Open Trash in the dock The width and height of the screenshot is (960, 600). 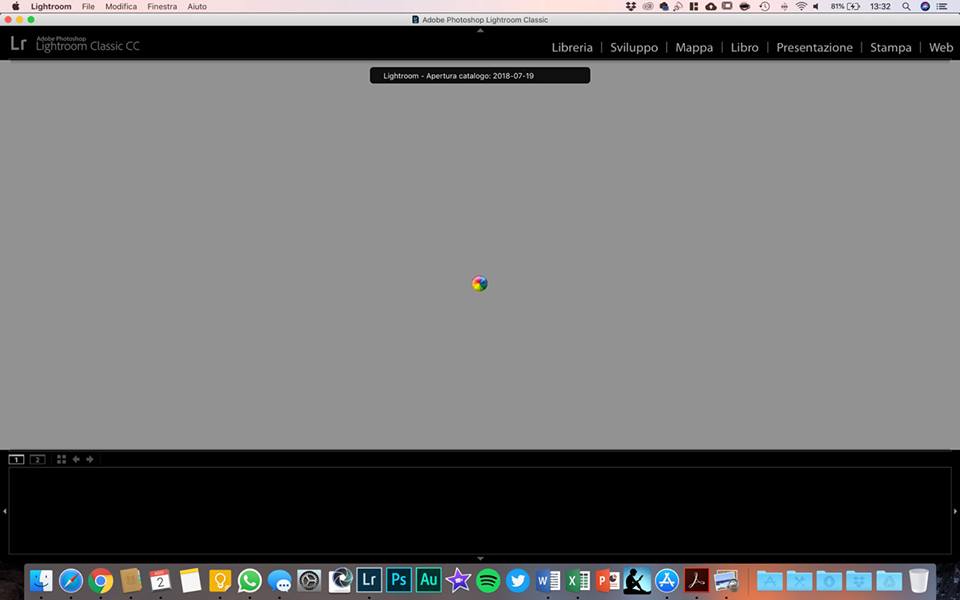[x=918, y=580]
